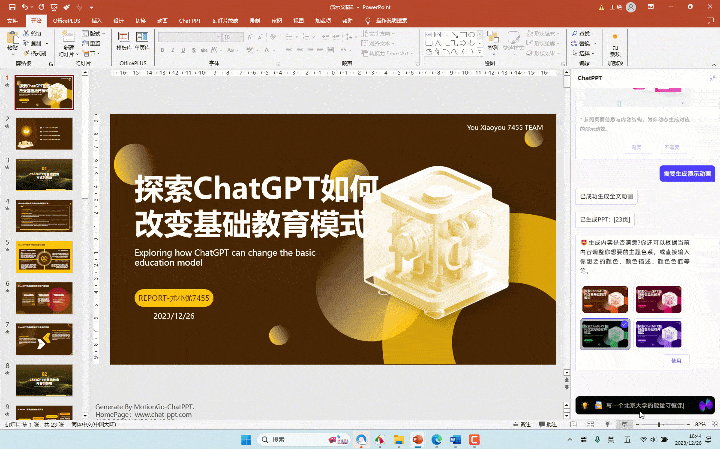Open the font name combo box
This screenshot has width=720, height=449.
coord(190,37)
